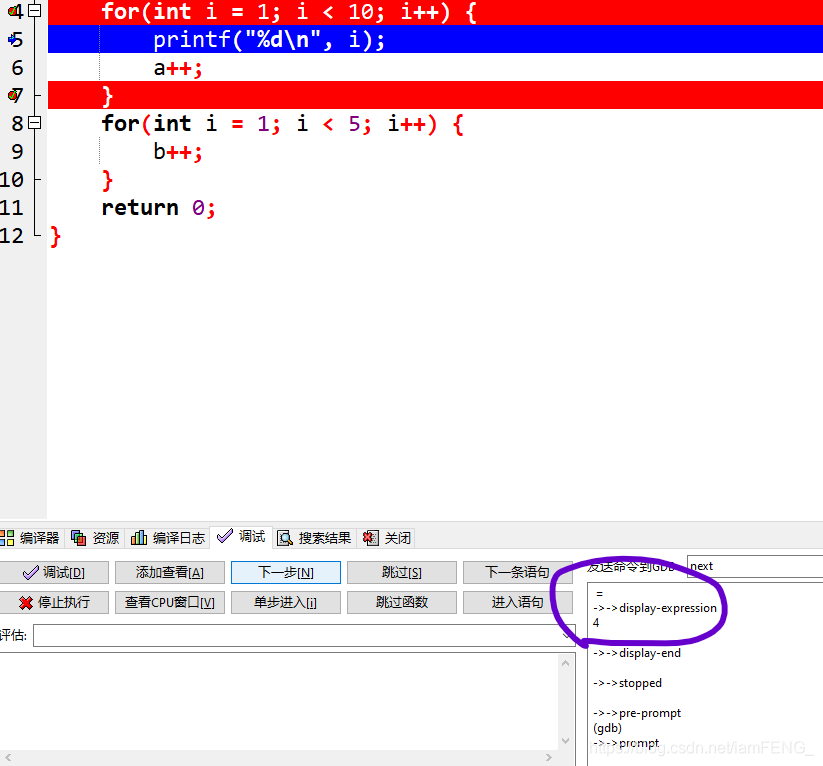Click scroll-up arrow of evaluation output

coord(565,663)
